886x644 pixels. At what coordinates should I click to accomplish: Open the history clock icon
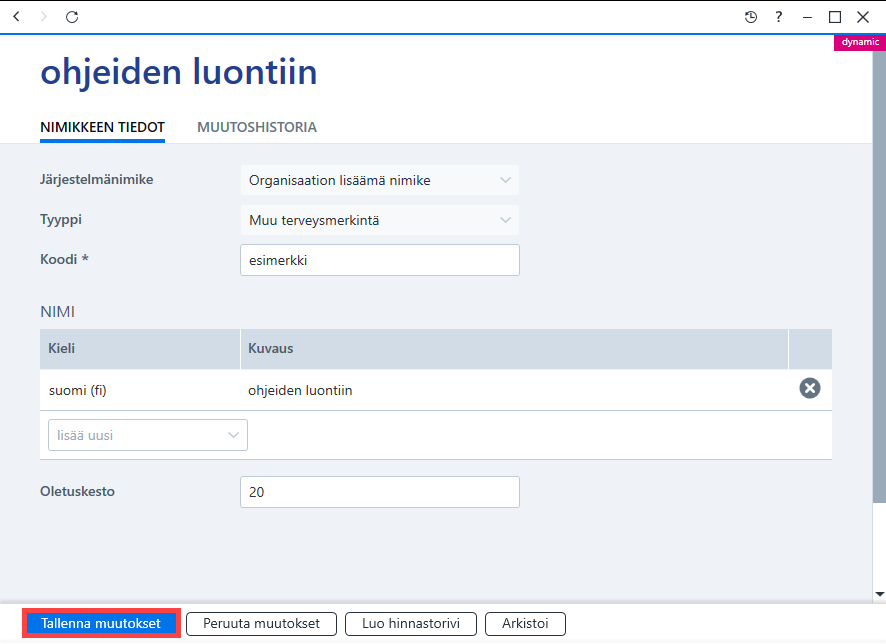pyautogui.click(x=750, y=17)
